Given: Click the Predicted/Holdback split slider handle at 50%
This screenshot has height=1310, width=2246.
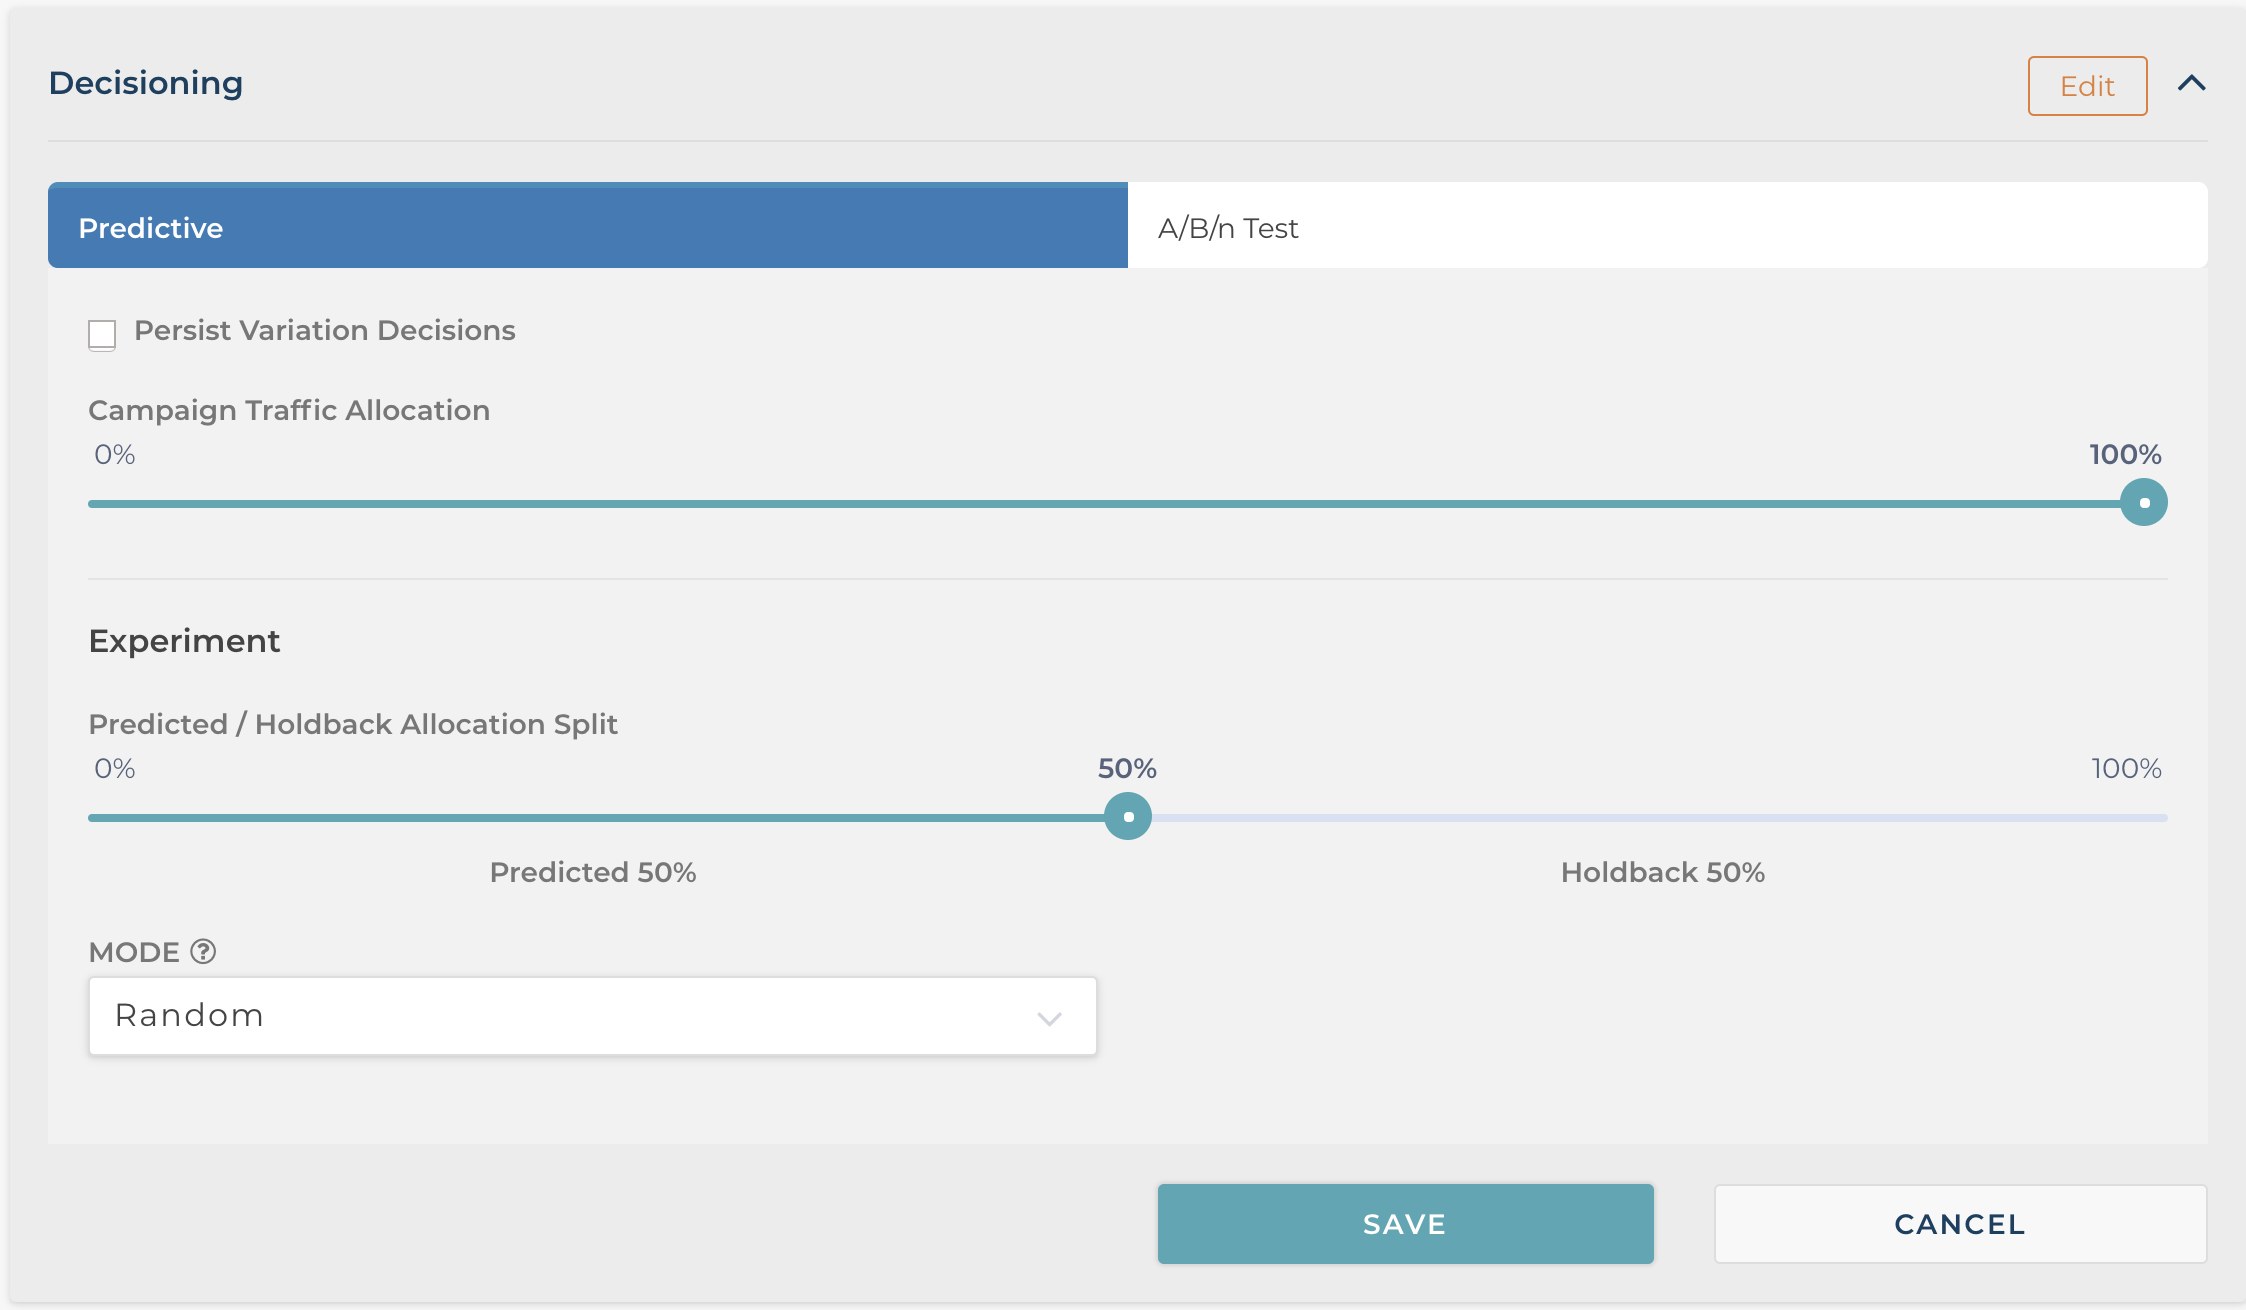Looking at the screenshot, I should coord(1128,816).
